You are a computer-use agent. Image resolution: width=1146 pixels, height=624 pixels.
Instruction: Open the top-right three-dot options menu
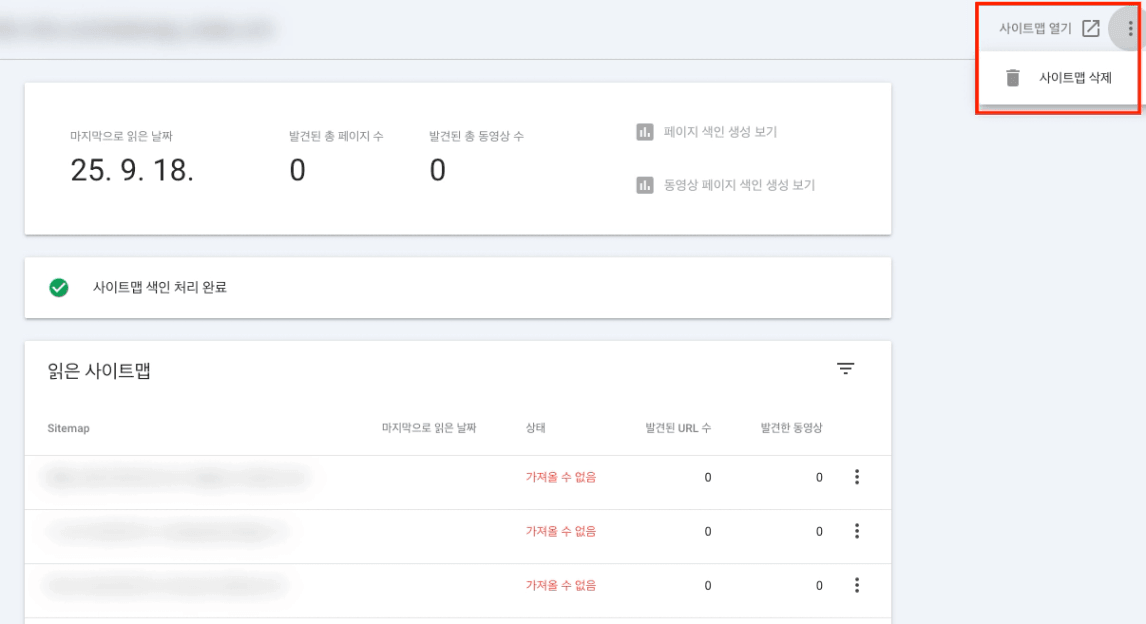[1130, 28]
